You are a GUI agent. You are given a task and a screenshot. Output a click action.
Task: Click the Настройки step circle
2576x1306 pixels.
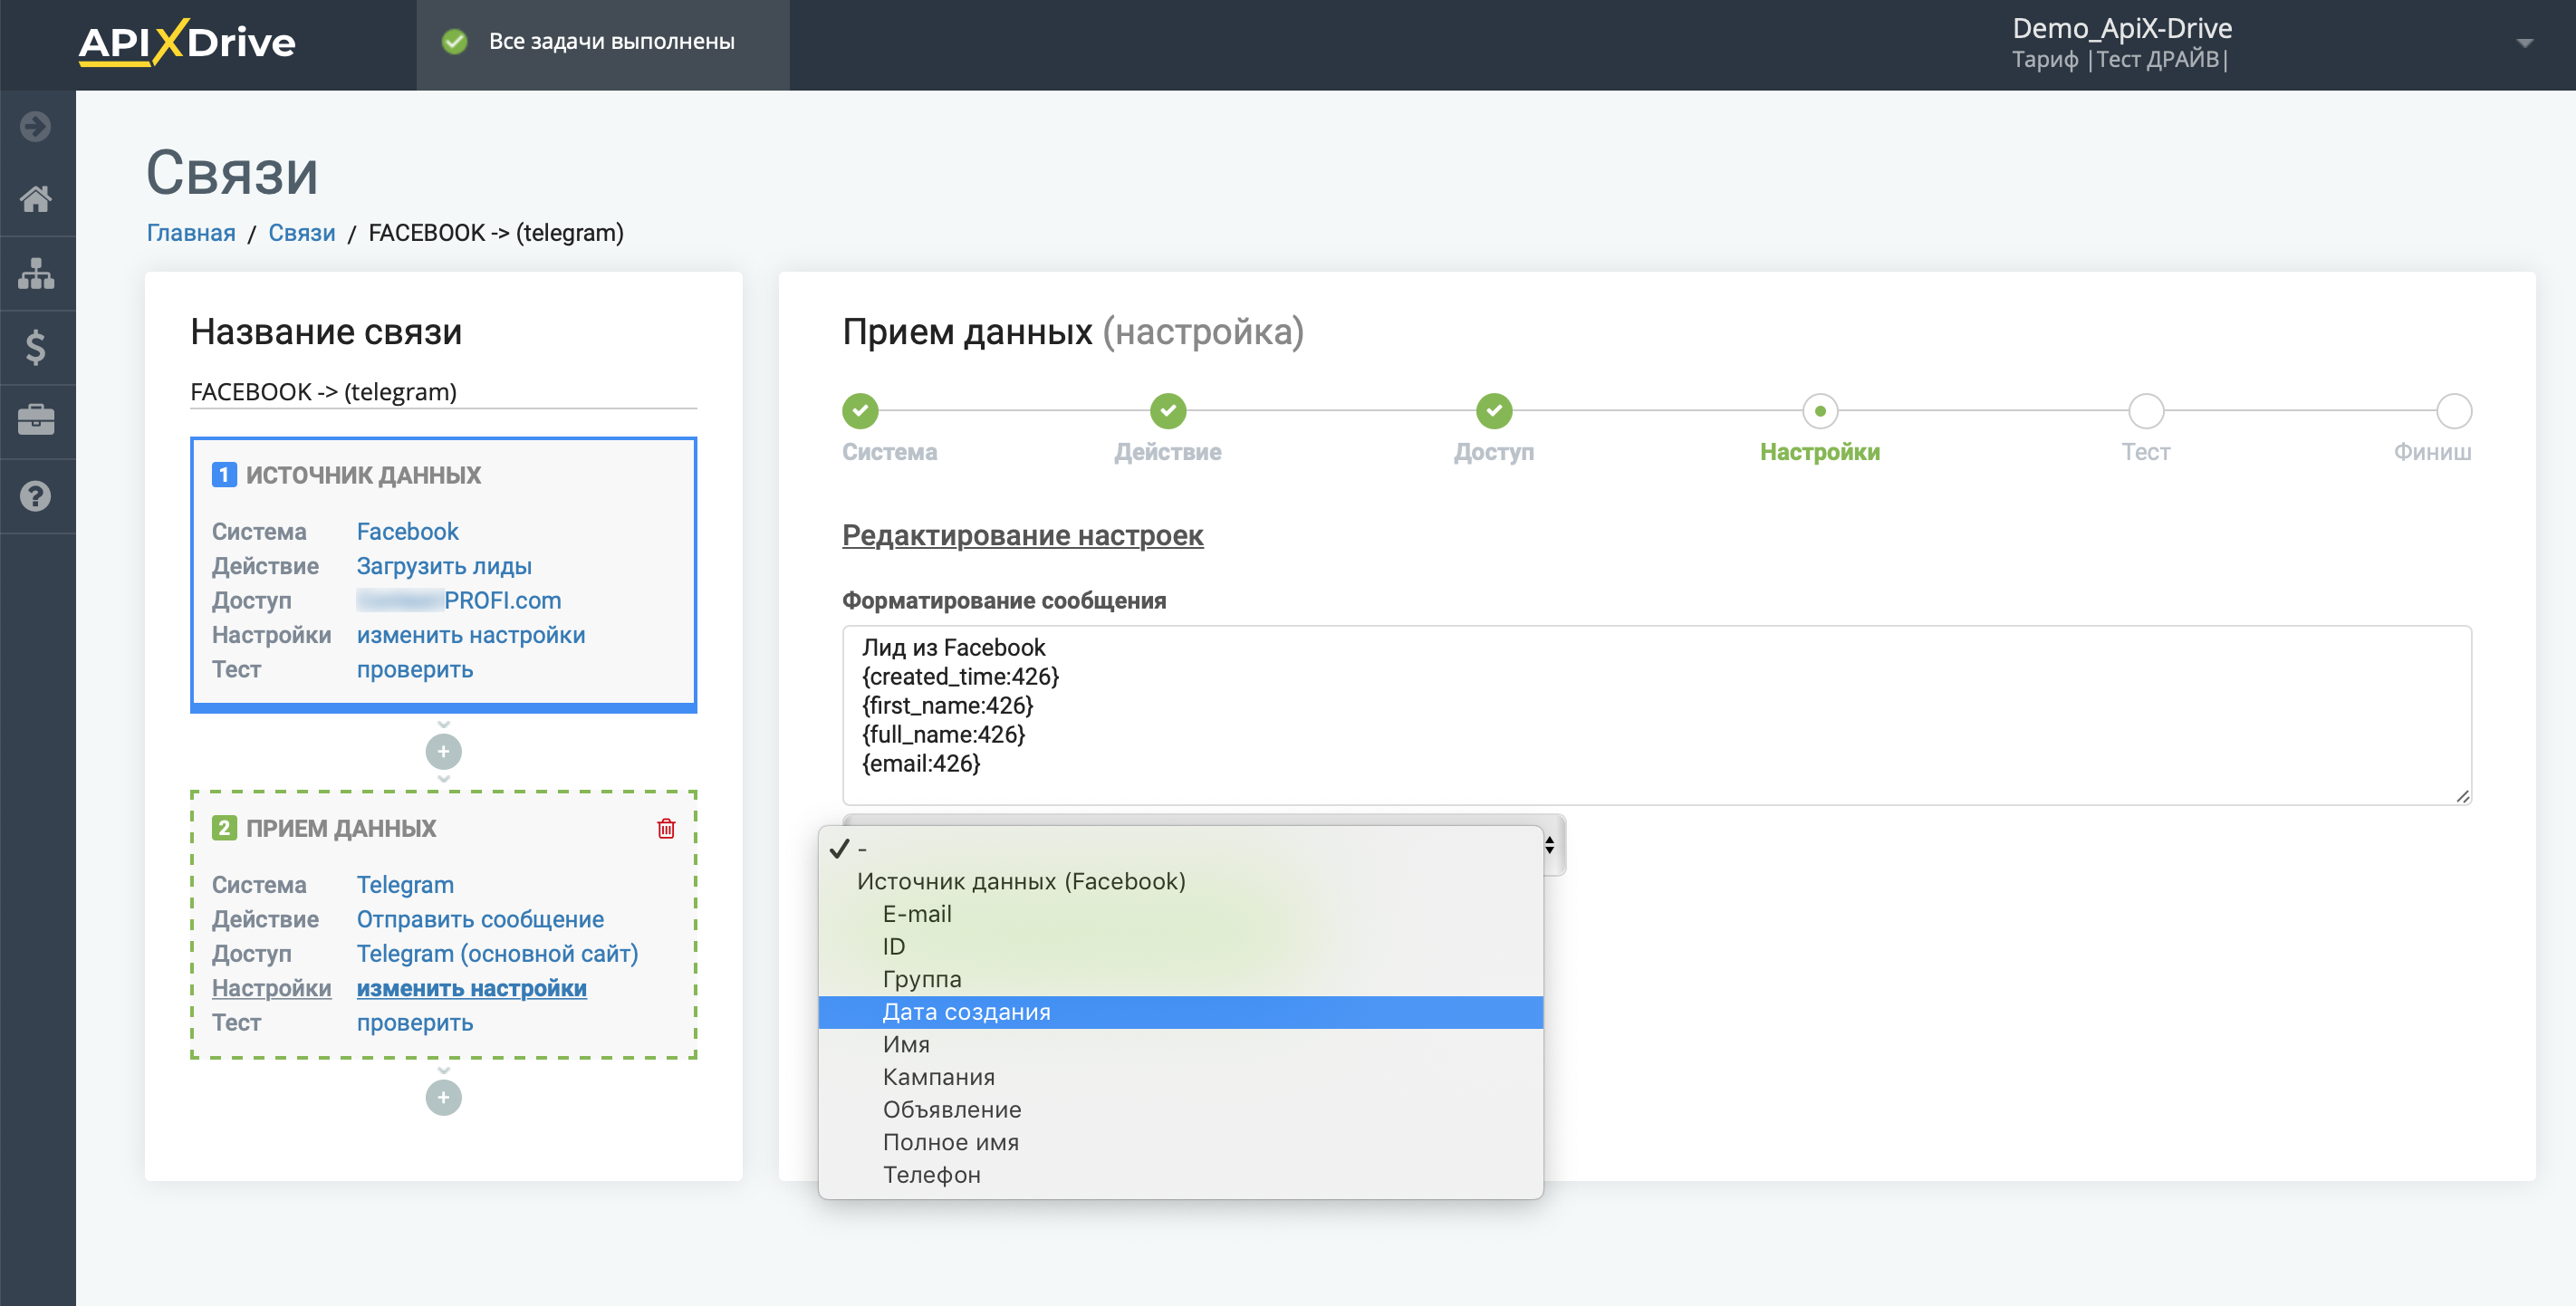click(x=1820, y=410)
